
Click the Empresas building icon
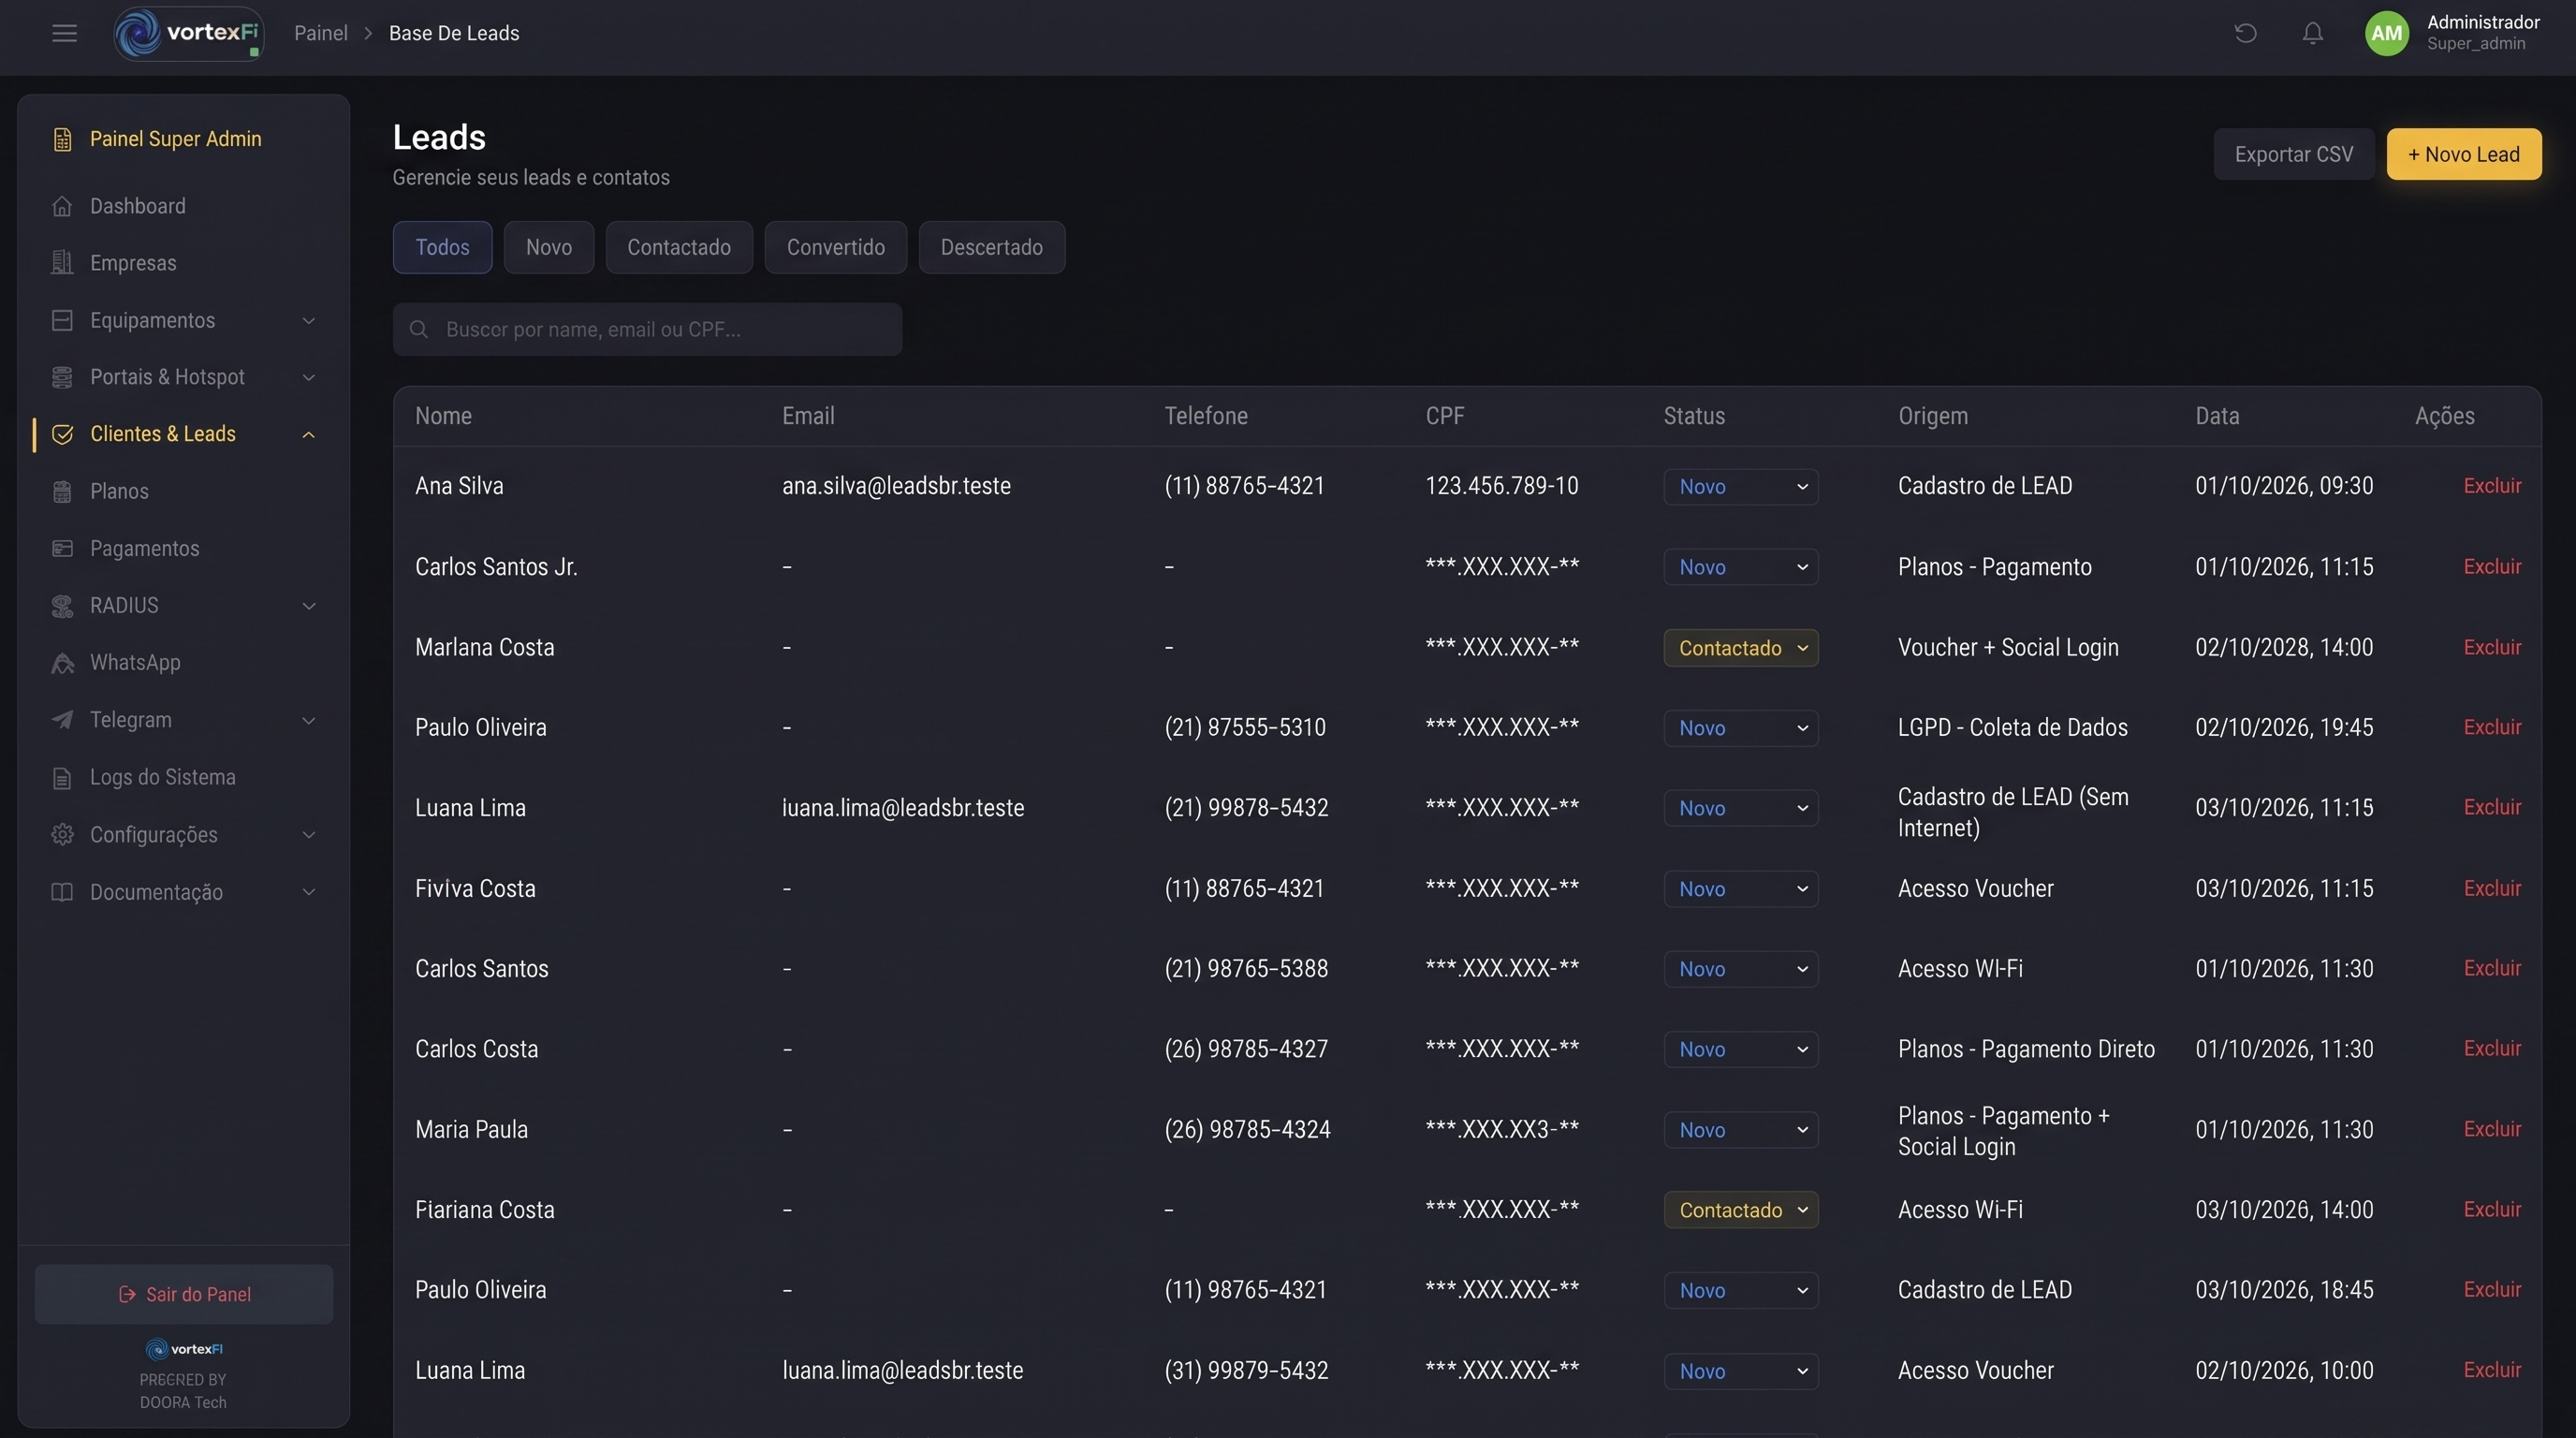click(x=62, y=263)
